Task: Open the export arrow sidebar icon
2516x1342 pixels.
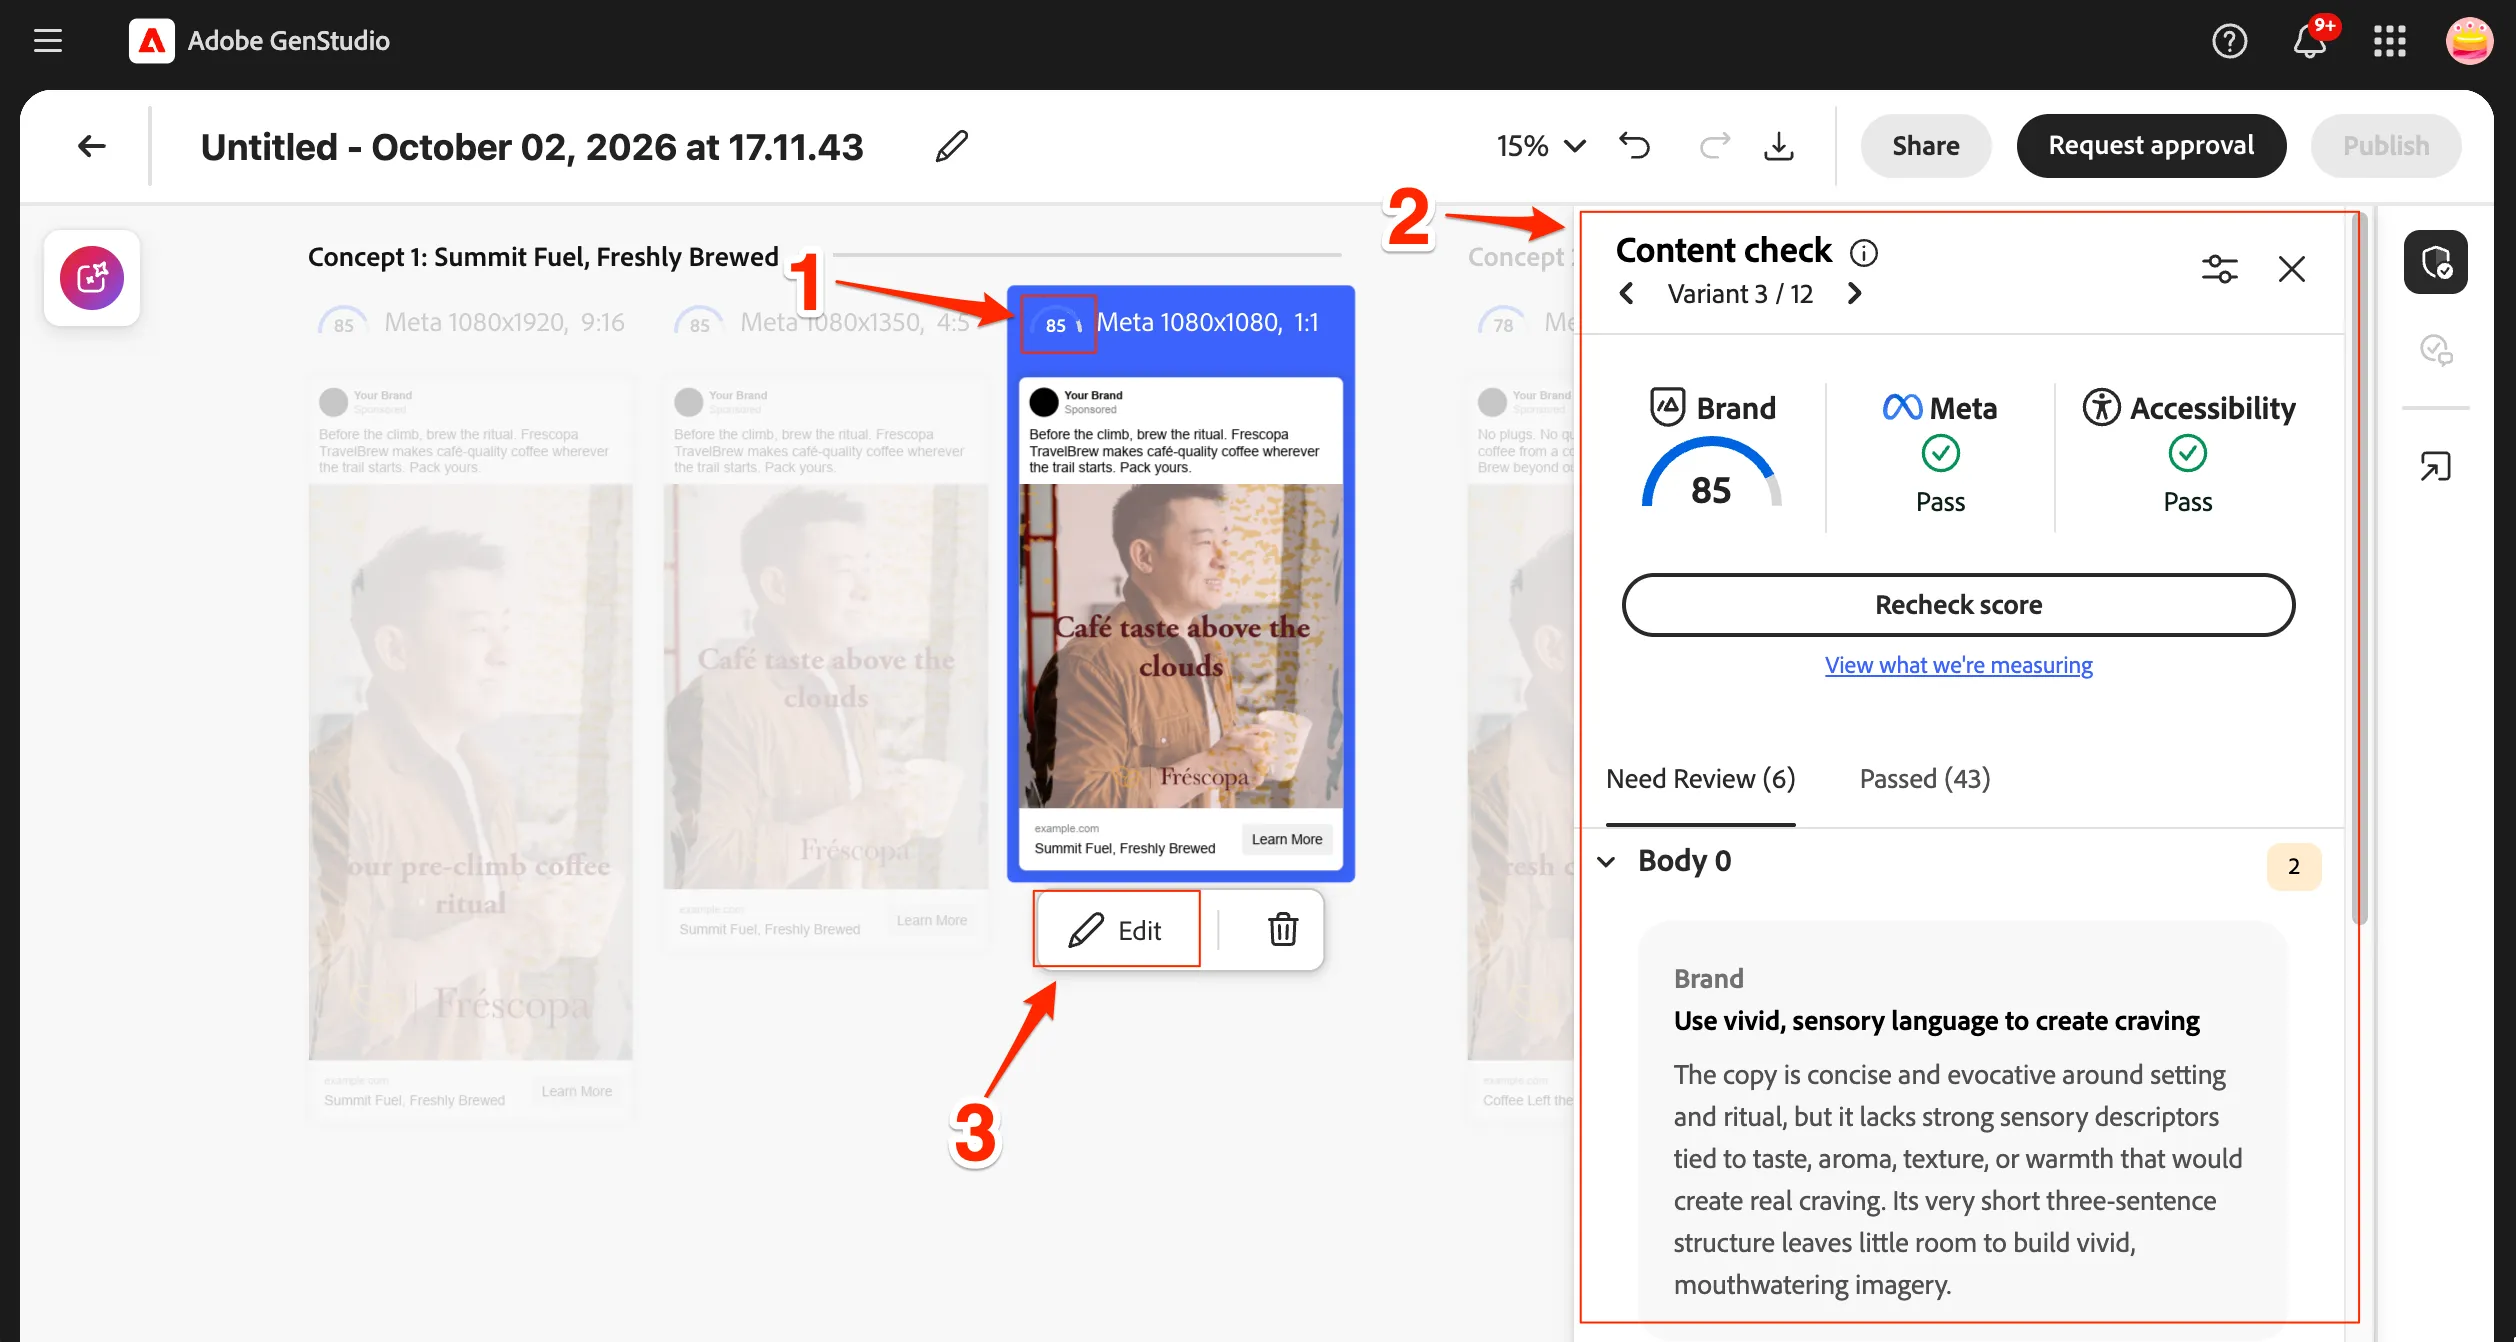Action: click(x=2435, y=467)
